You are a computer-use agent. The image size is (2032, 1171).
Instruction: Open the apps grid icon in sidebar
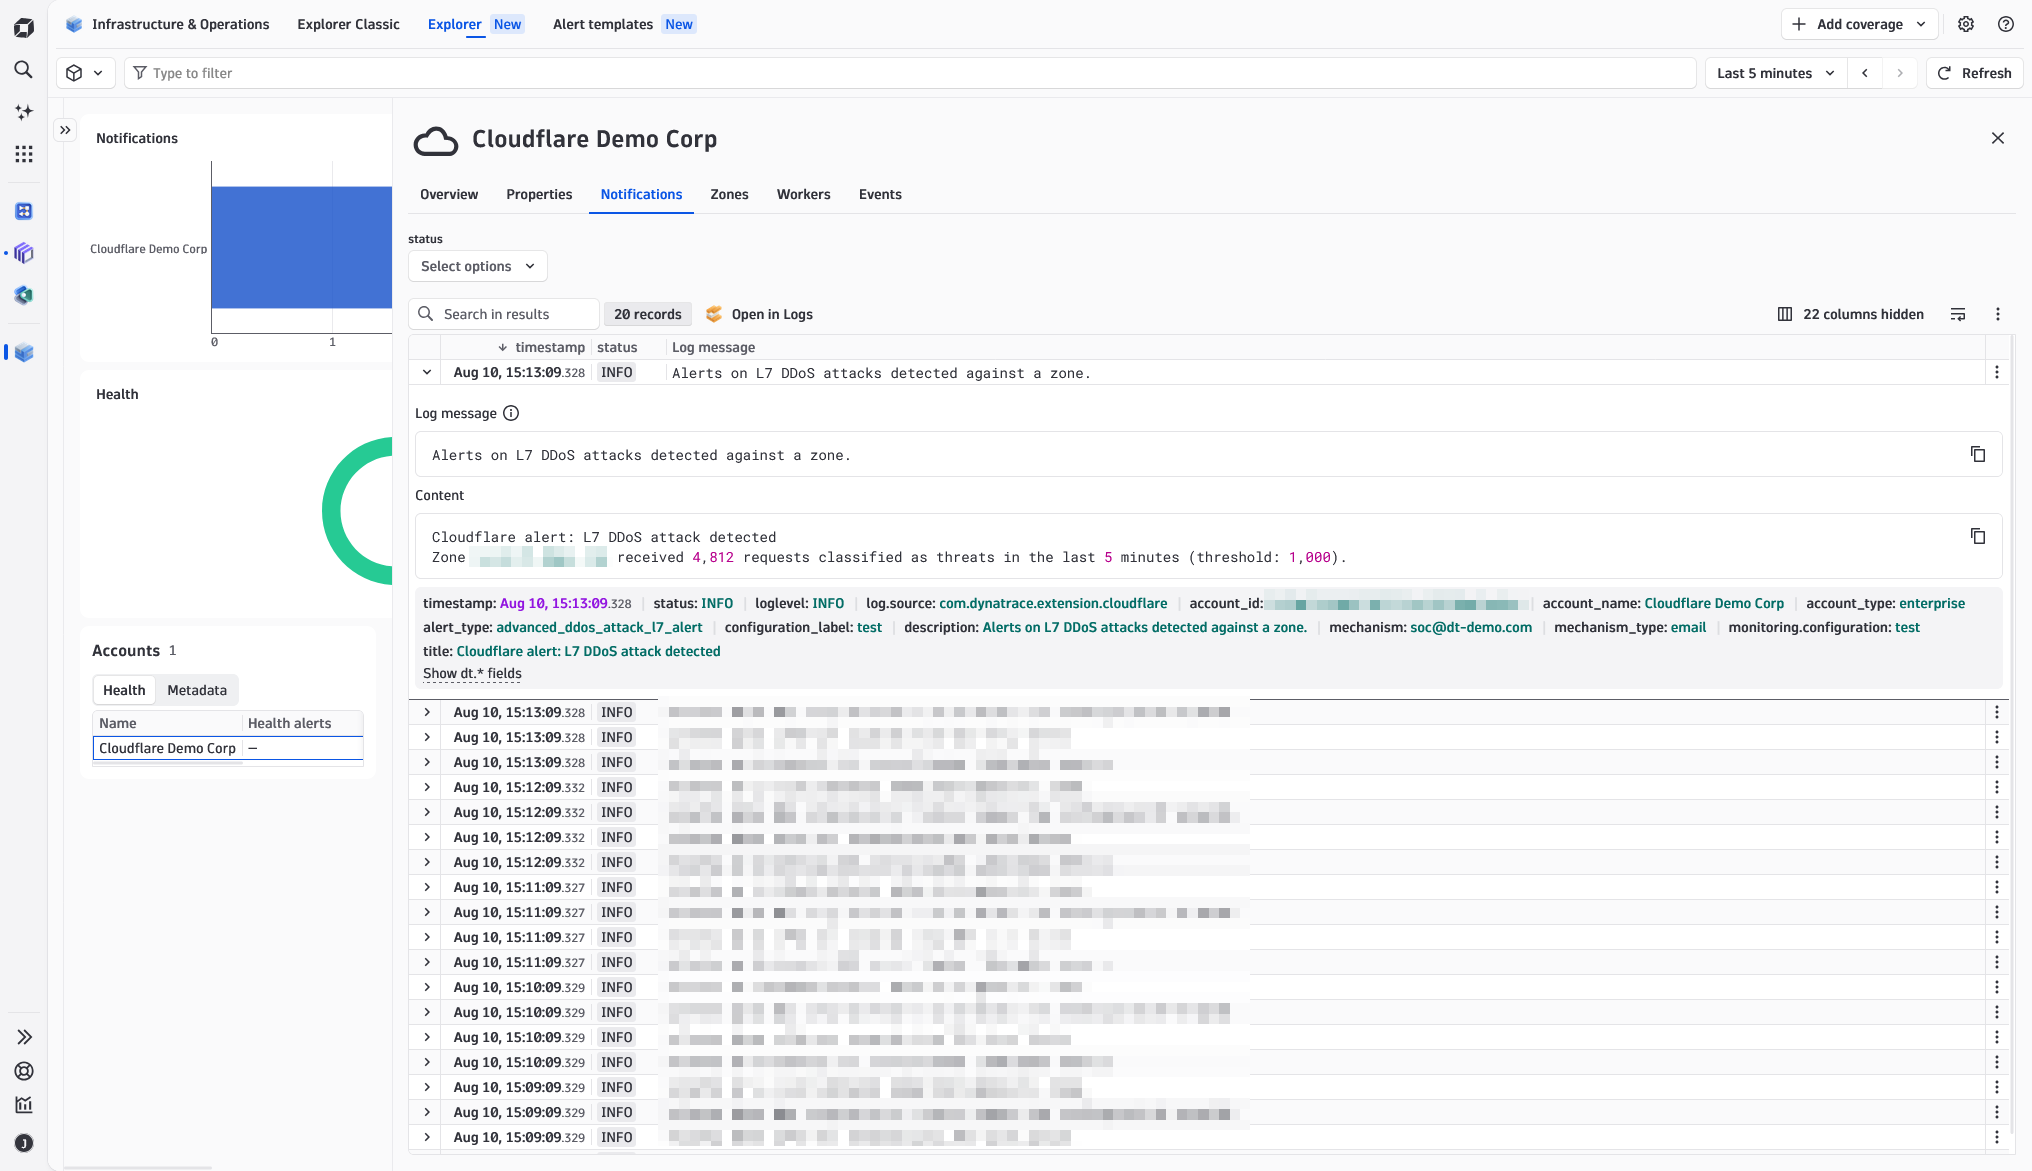point(24,154)
